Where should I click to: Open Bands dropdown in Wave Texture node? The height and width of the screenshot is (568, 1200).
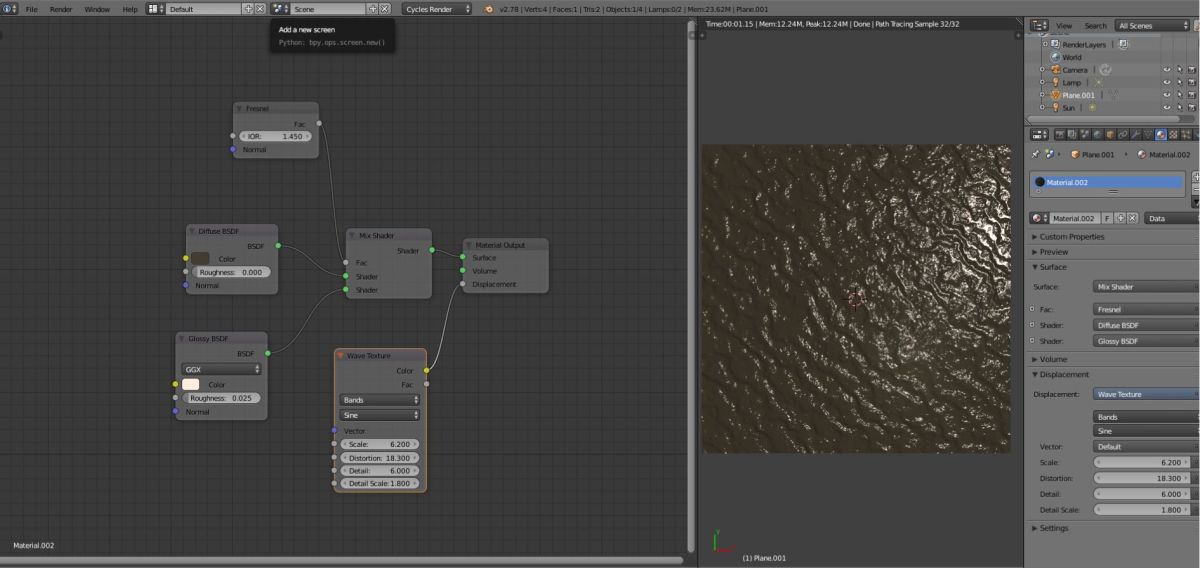380,400
